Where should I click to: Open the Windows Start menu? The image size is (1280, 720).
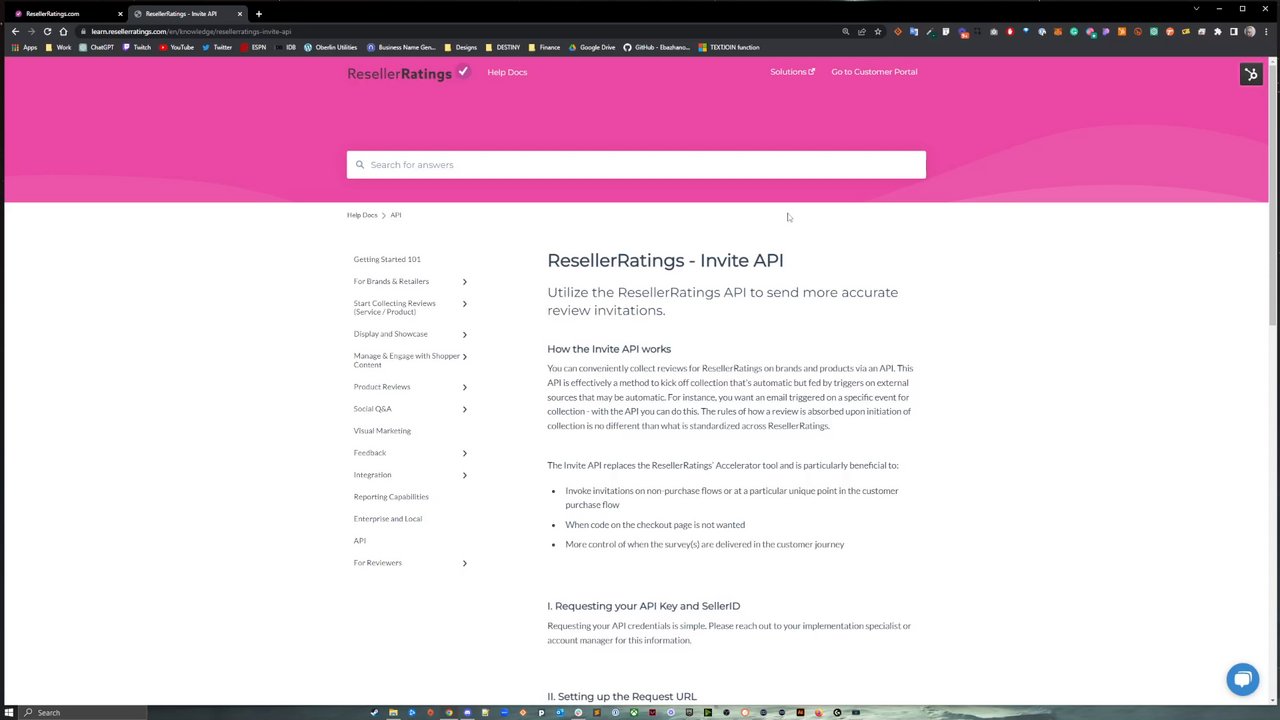tap(9, 713)
